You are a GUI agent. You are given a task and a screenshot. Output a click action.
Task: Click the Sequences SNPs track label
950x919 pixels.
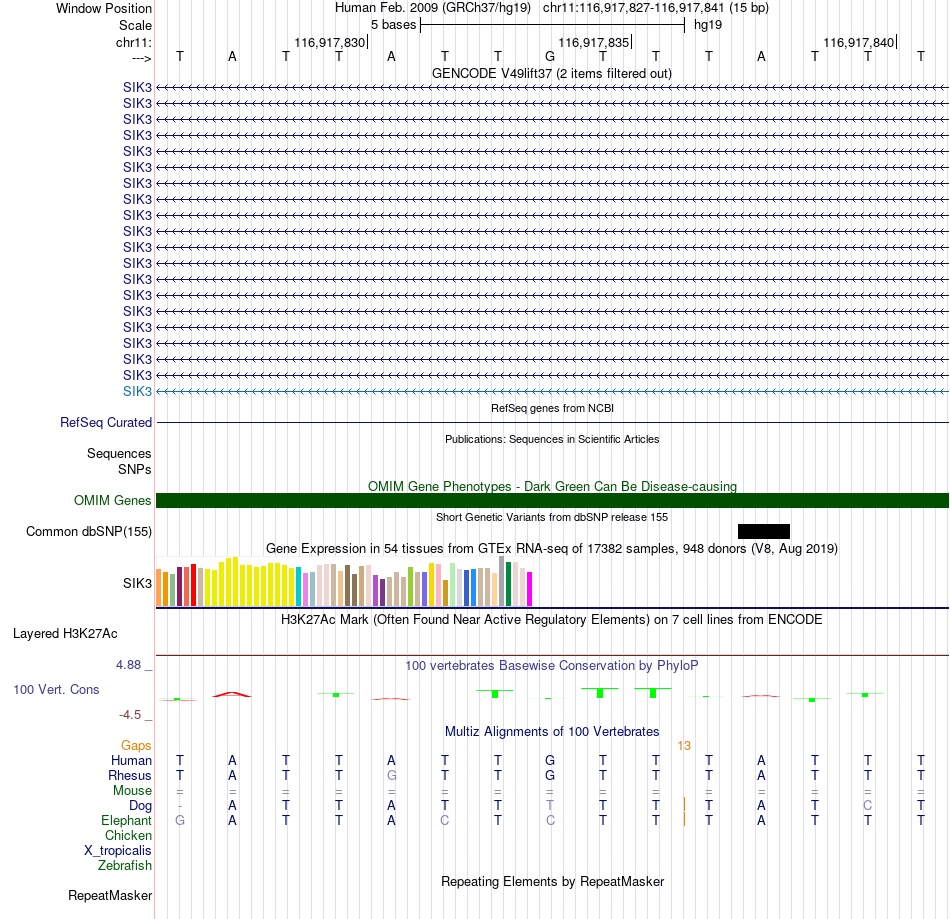pyautogui.click(x=119, y=461)
